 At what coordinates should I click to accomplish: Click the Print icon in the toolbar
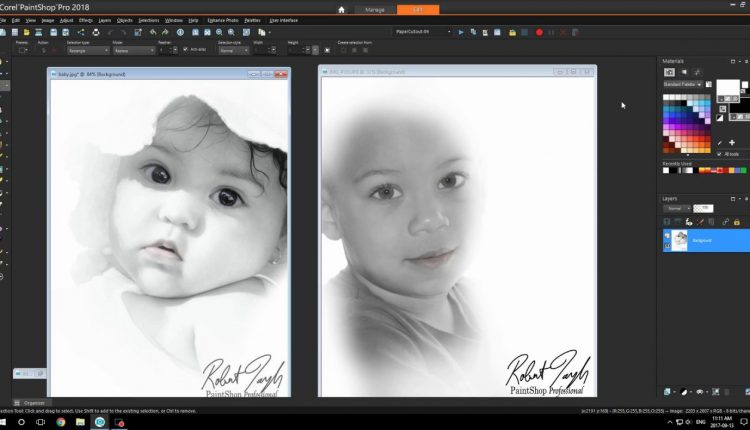coord(96,33)
